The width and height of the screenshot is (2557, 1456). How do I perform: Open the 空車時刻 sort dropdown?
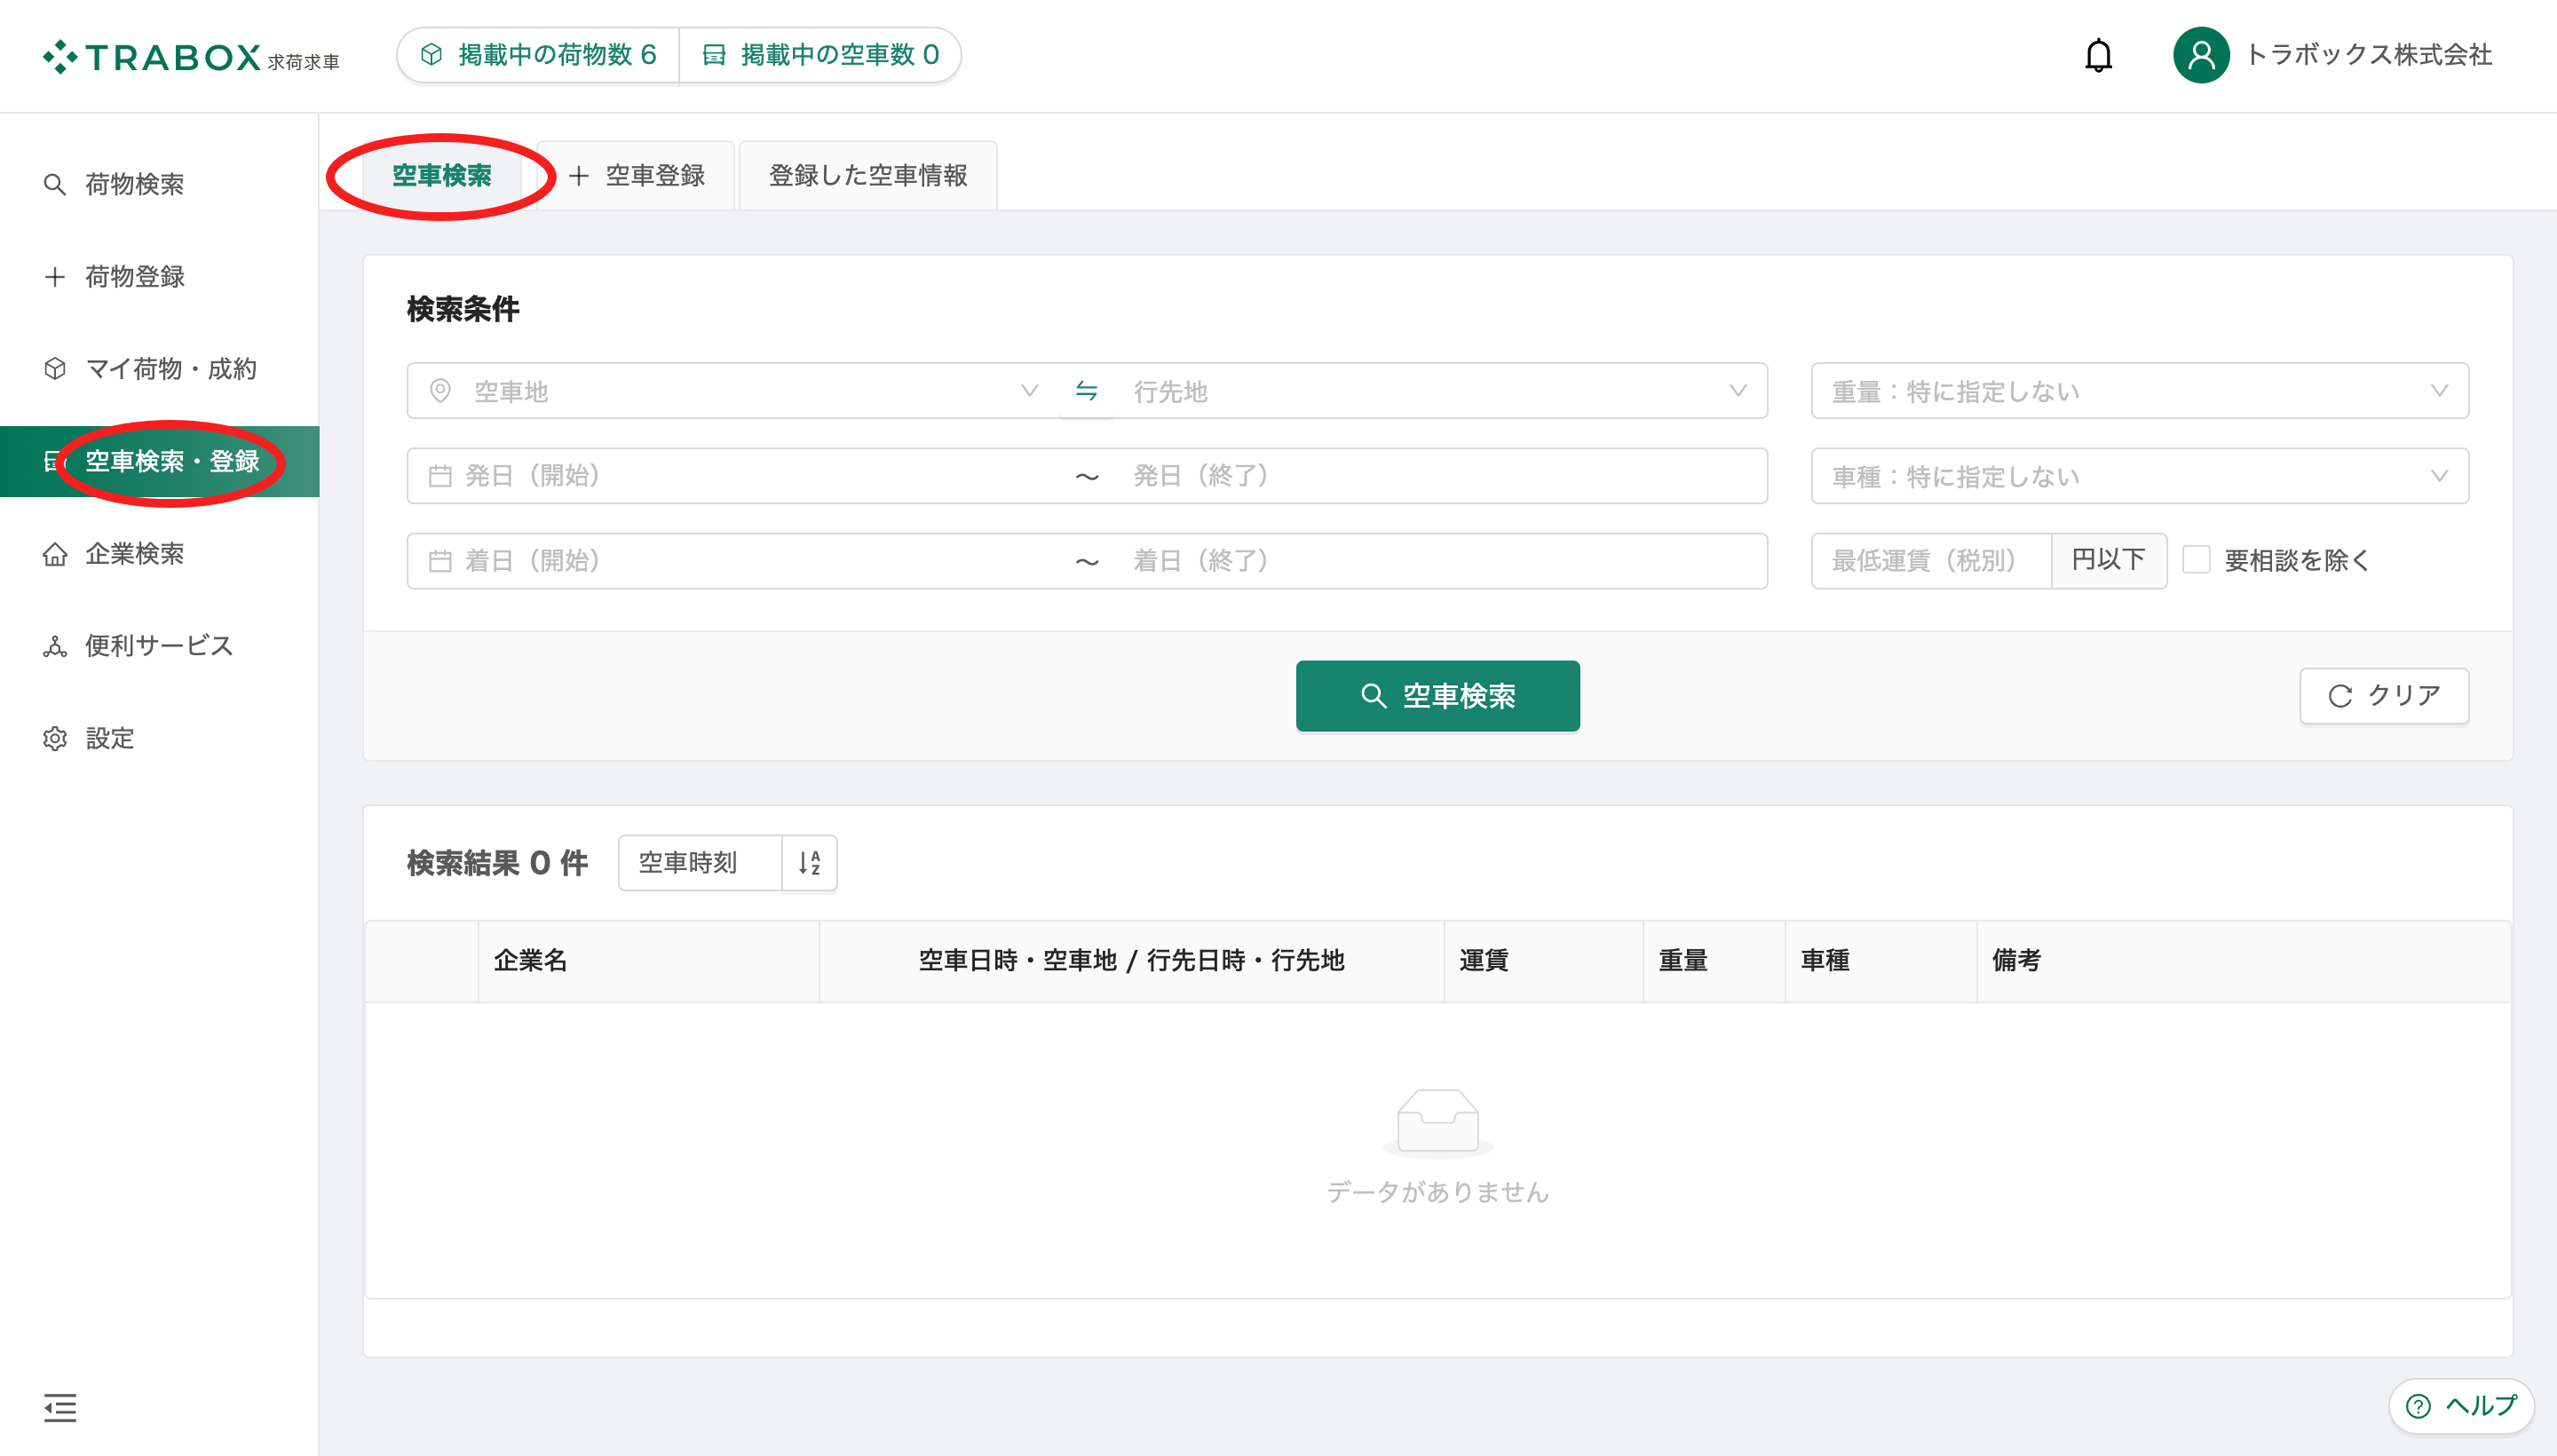[700, 862]
